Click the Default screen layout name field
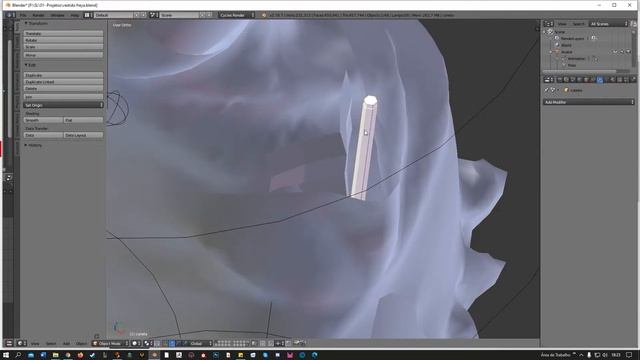The height and width of the screenshot is (360, 640). click(114, 15)
